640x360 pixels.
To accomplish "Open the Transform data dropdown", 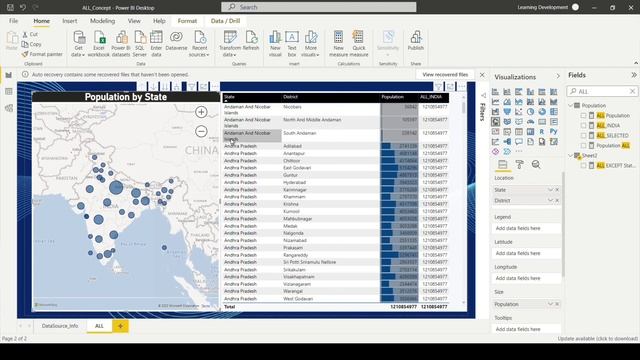I will pos(230,44).
